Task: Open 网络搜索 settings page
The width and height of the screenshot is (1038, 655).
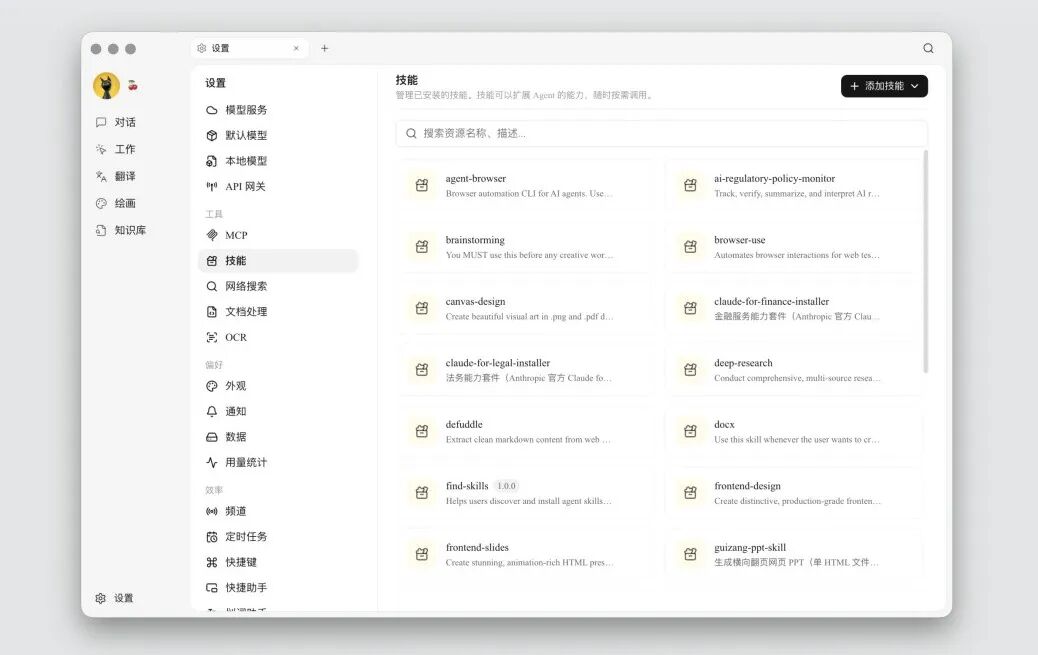Action: [278, 286]
